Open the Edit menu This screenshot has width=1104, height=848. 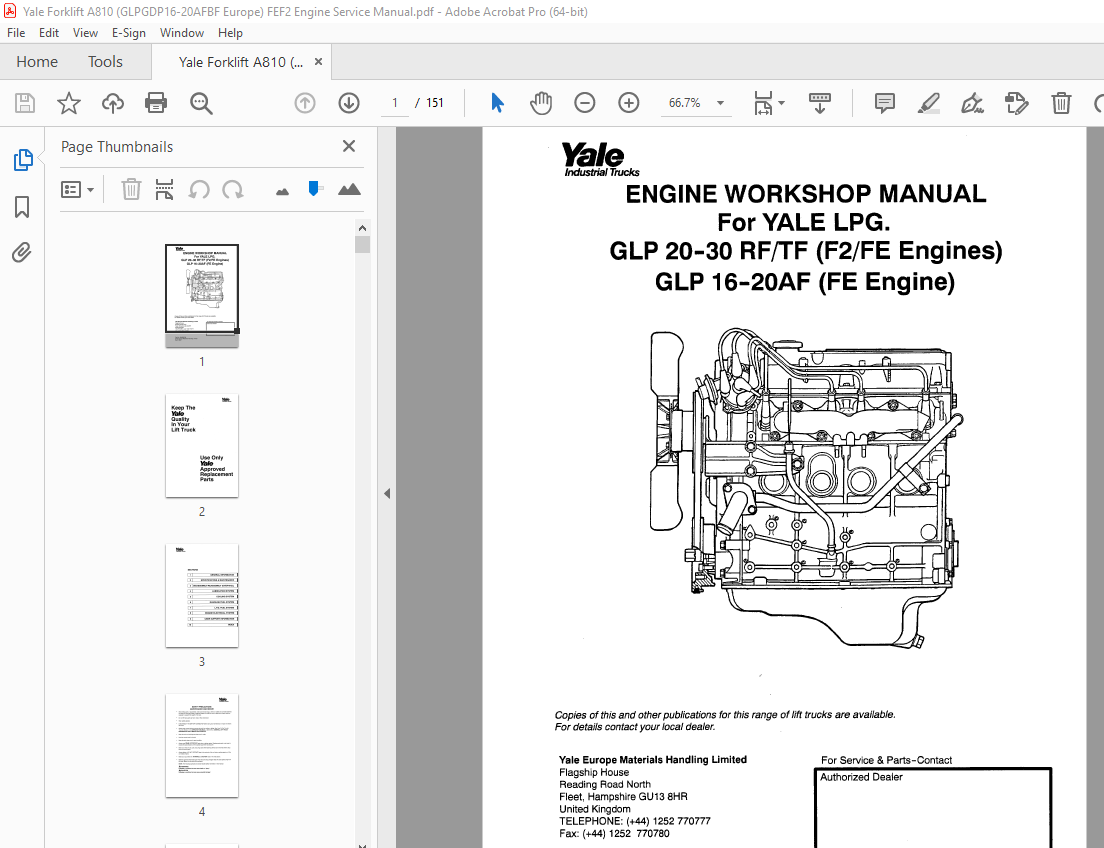click(x=49, y=32)
